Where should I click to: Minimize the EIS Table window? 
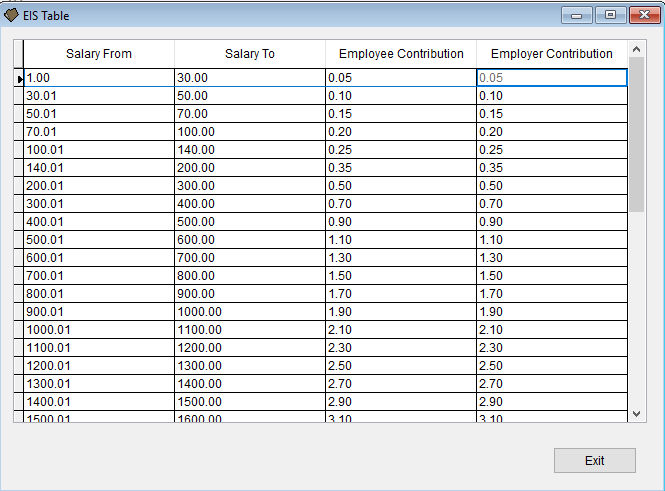(x=576, y=15)
